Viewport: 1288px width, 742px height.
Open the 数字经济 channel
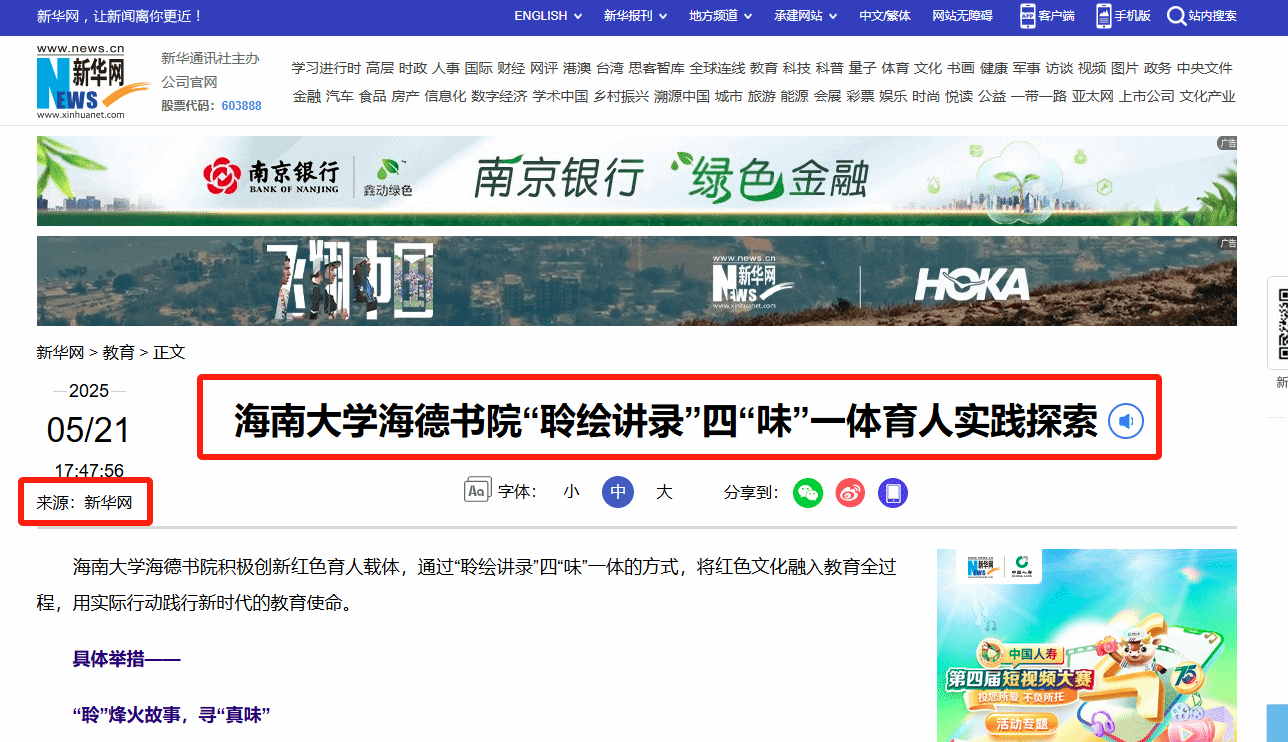499,97
